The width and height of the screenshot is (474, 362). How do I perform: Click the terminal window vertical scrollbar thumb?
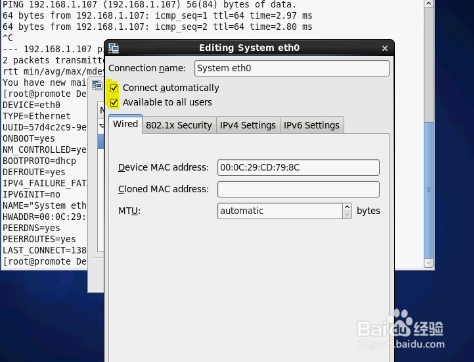(429, 190)
